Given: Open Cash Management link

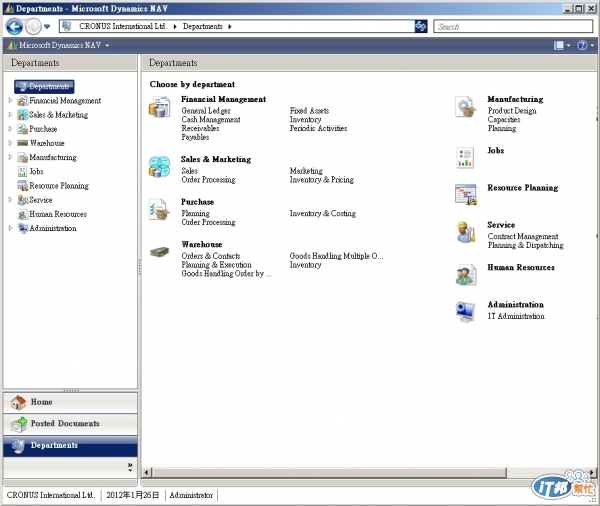Looking at the screenshot, I should [x=211, y=119].
